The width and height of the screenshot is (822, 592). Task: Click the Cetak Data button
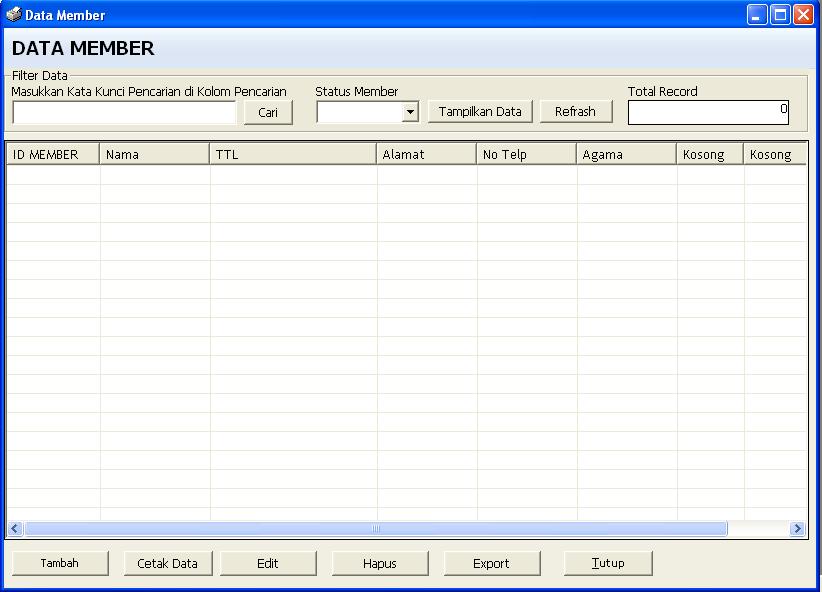pos(167,563)
